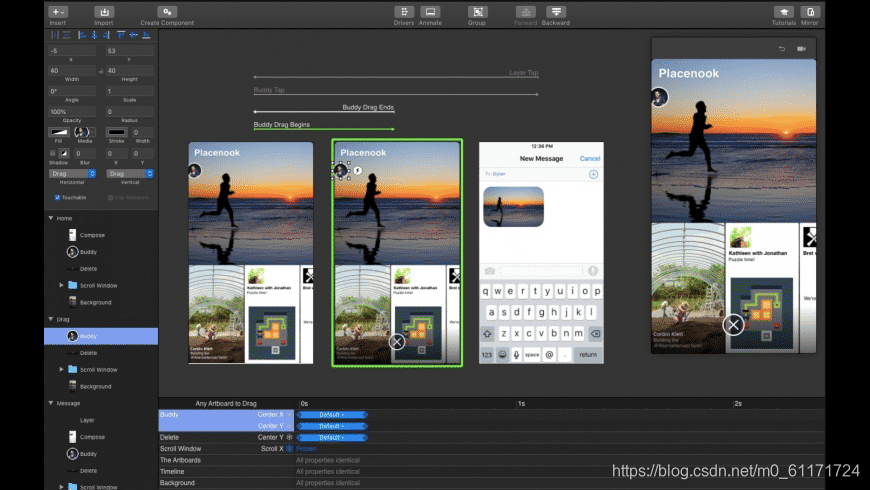Reset the preview window prototype
Viewport: 870px width, 490px height.
point(782,49)
